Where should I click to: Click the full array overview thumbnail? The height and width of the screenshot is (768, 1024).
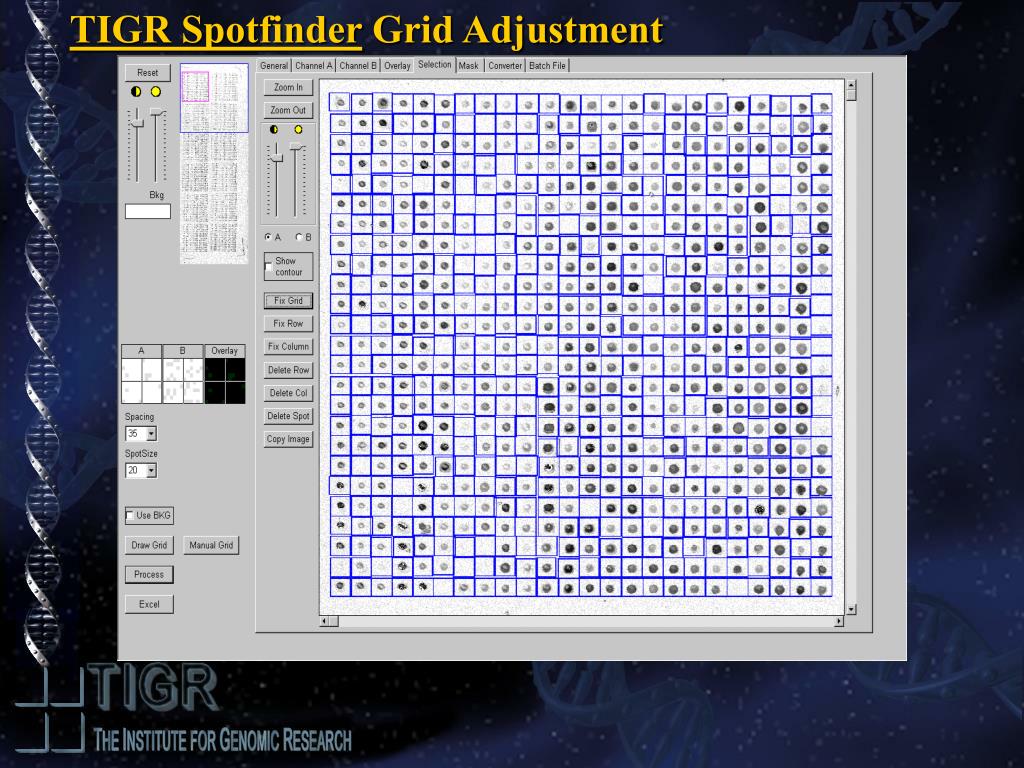click(214, 163)
